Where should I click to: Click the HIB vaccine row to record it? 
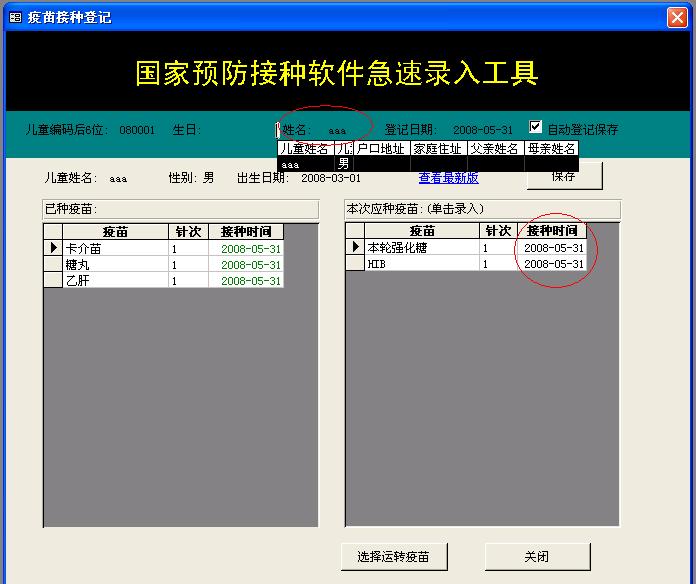click(x=420, y=263)
